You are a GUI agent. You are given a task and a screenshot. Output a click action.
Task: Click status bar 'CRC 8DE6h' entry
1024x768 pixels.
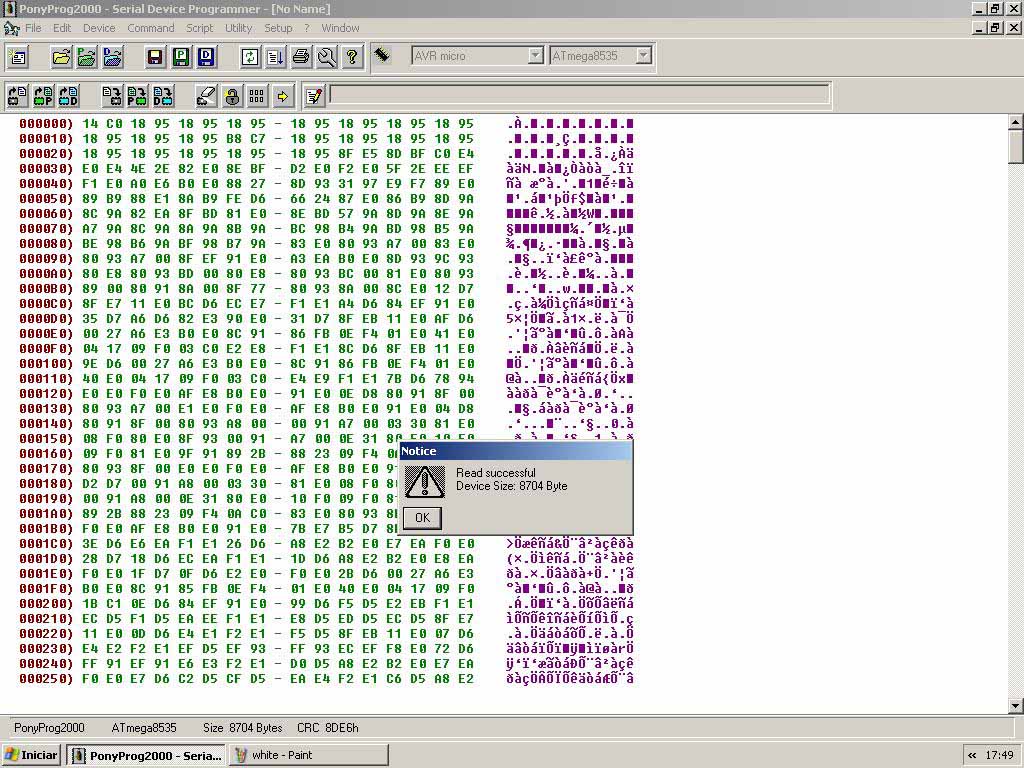pyautogui.click(x=328, y=728)
